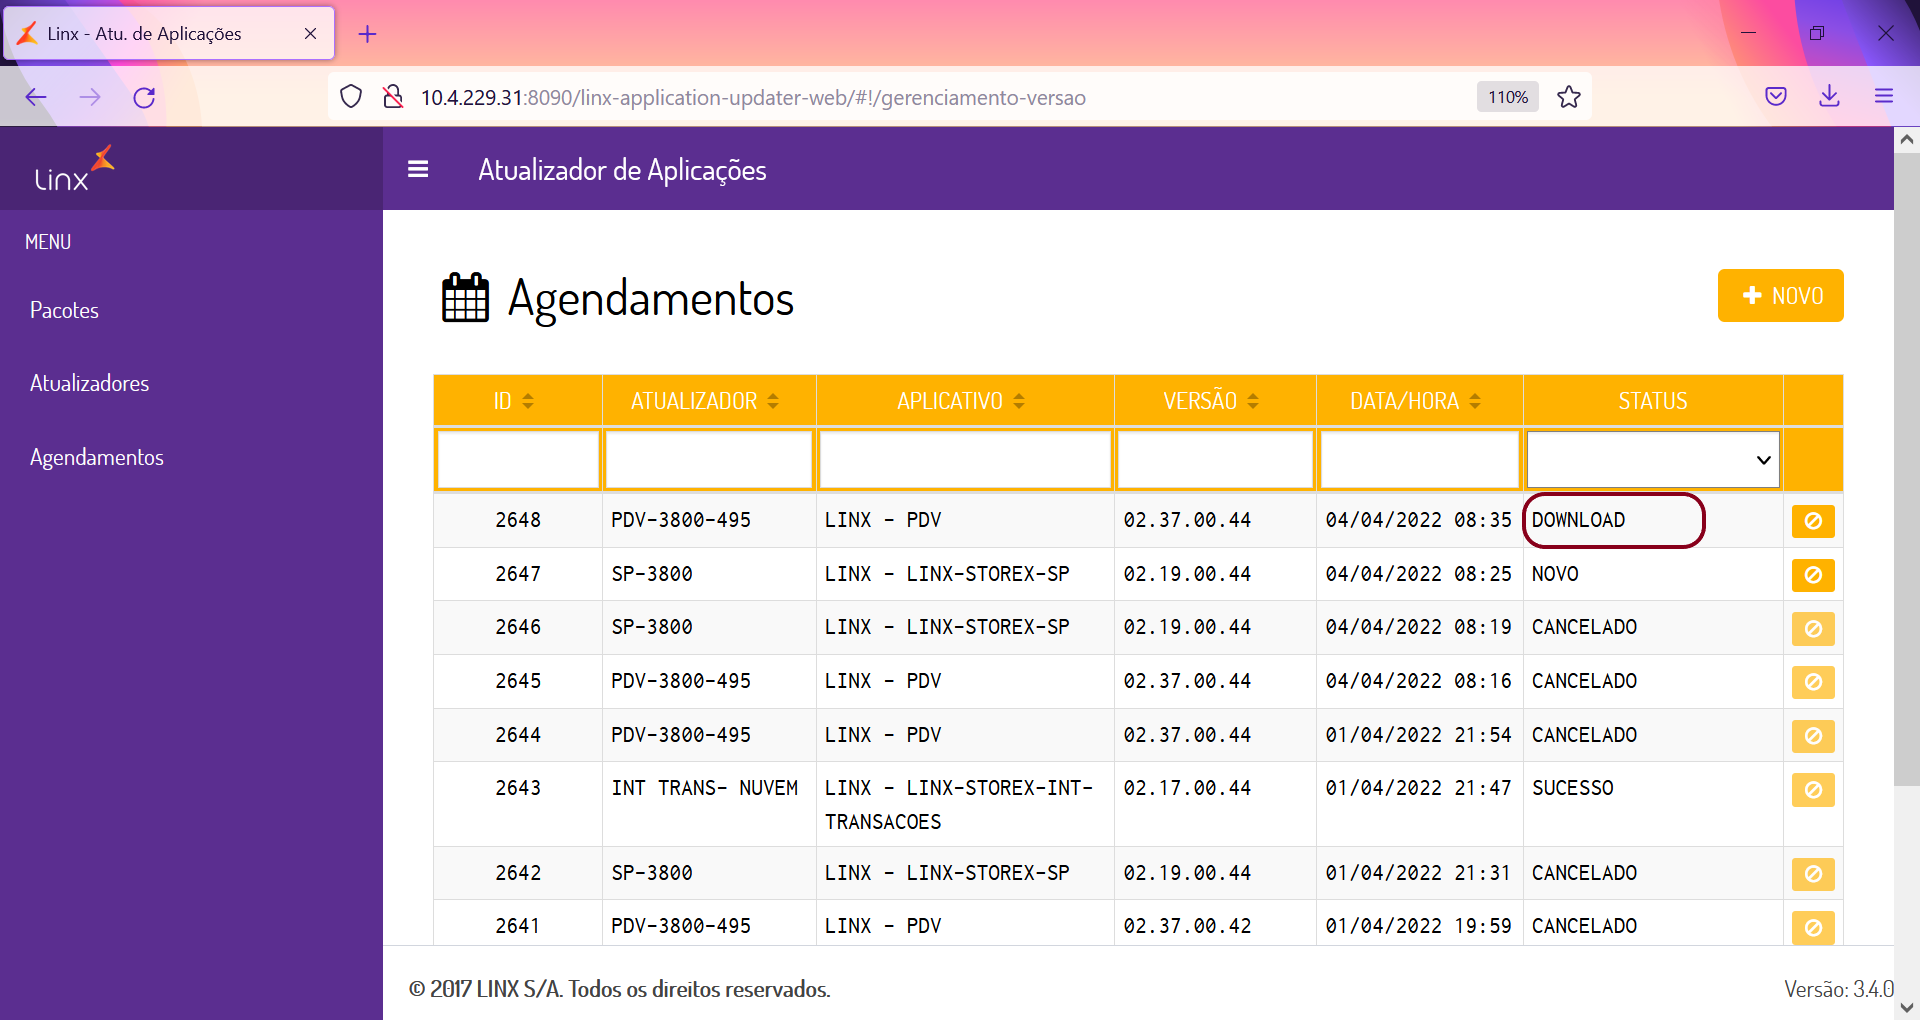1920x1020 pixels.
Task: Click version 02.17.00.44 in the table
Action: (x=1187, y=788)
